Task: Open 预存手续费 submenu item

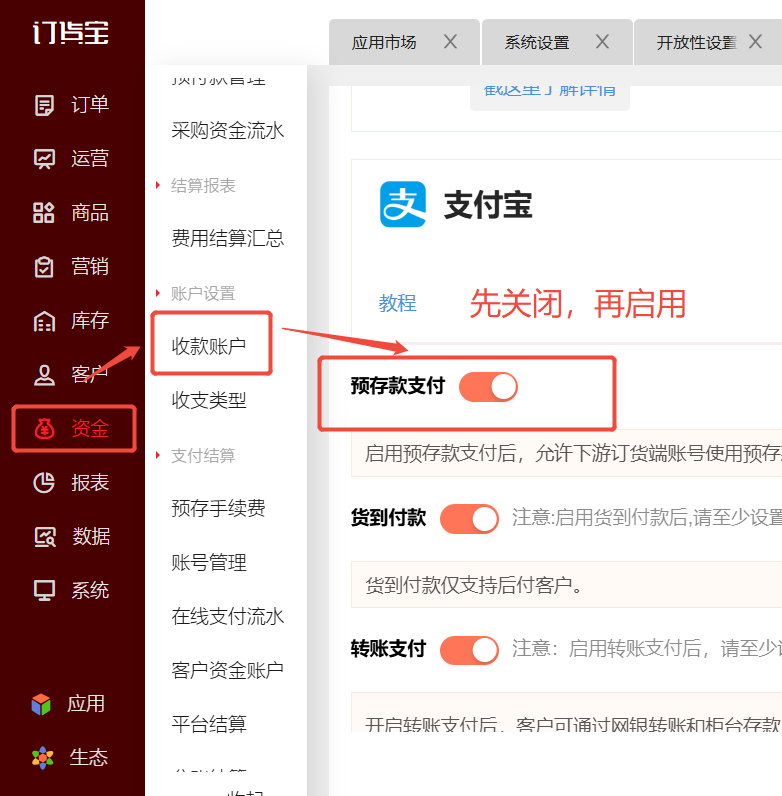Action: pos(218,508)
